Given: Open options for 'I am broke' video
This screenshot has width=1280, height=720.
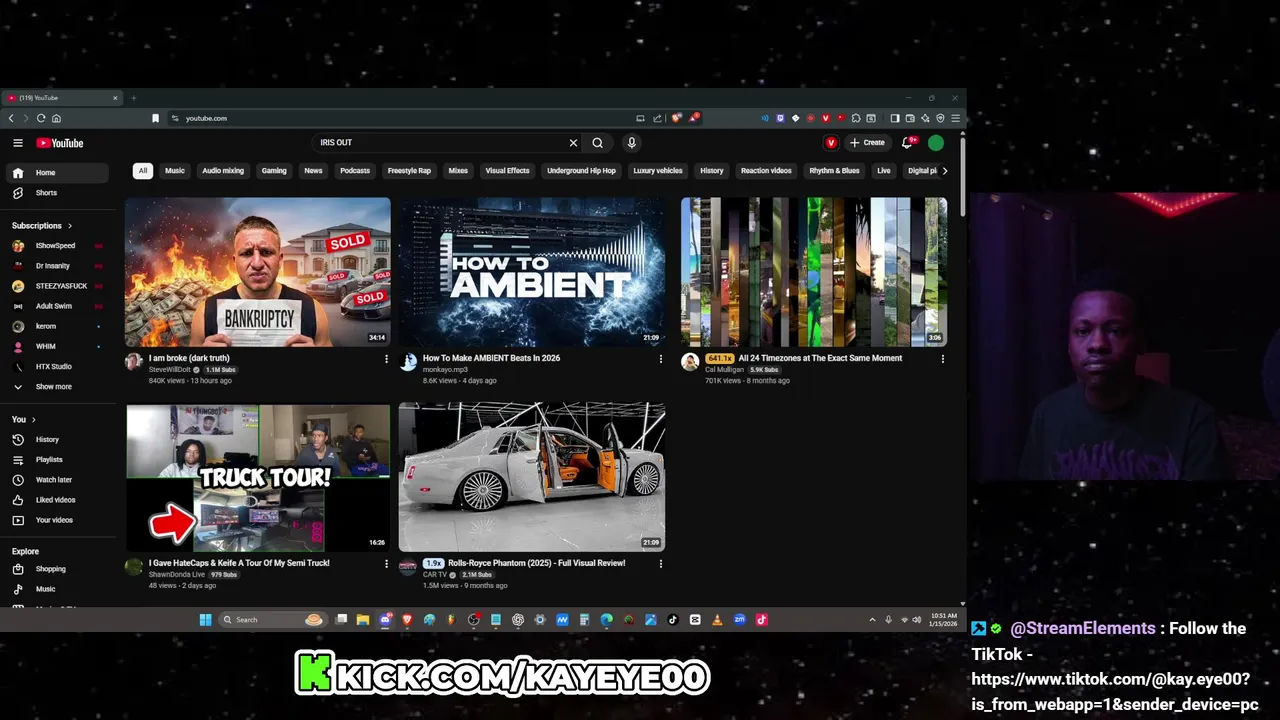Looking at the screenshot, I should click(386, 359).
